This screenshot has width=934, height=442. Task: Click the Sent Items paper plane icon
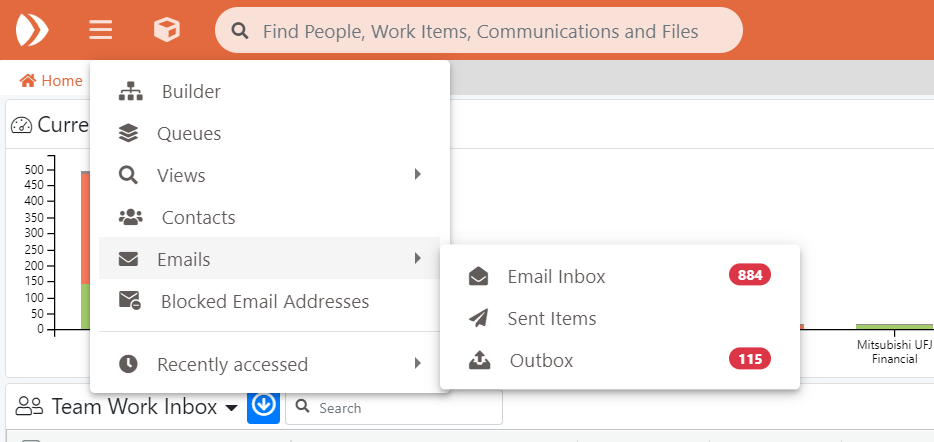point(479,319)
